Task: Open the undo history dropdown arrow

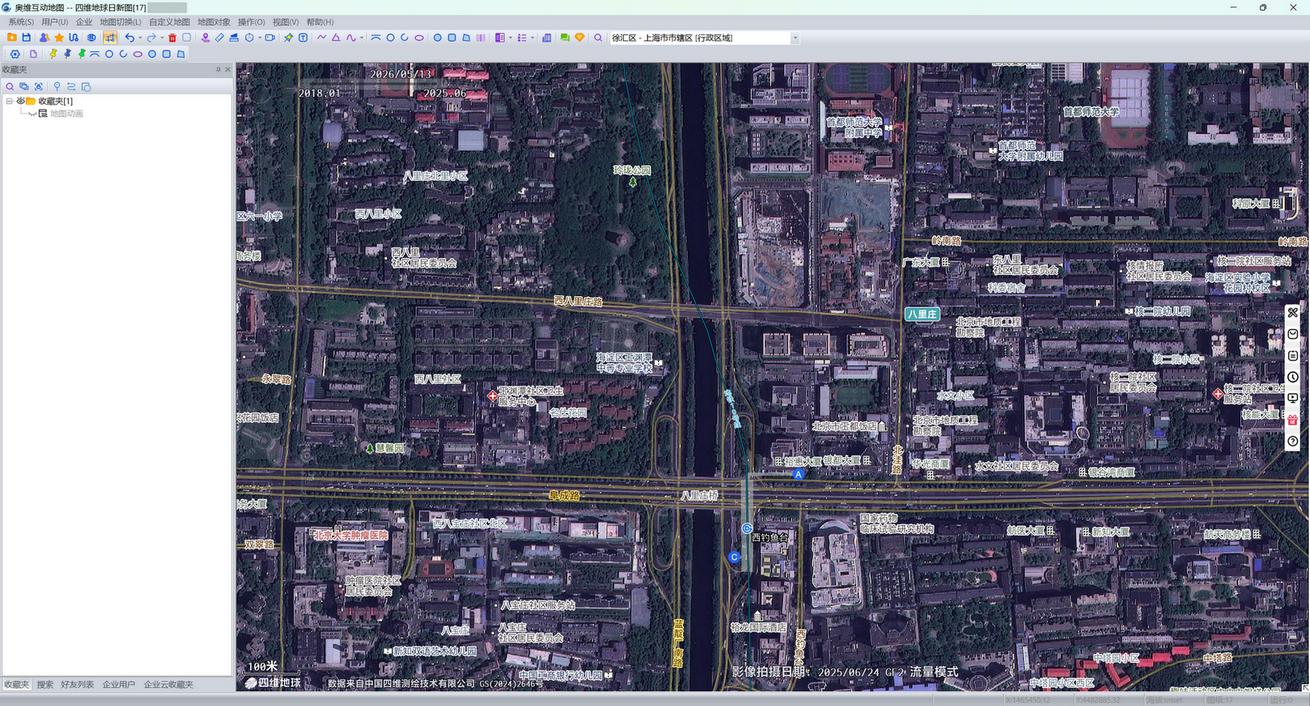Action: 140,38
